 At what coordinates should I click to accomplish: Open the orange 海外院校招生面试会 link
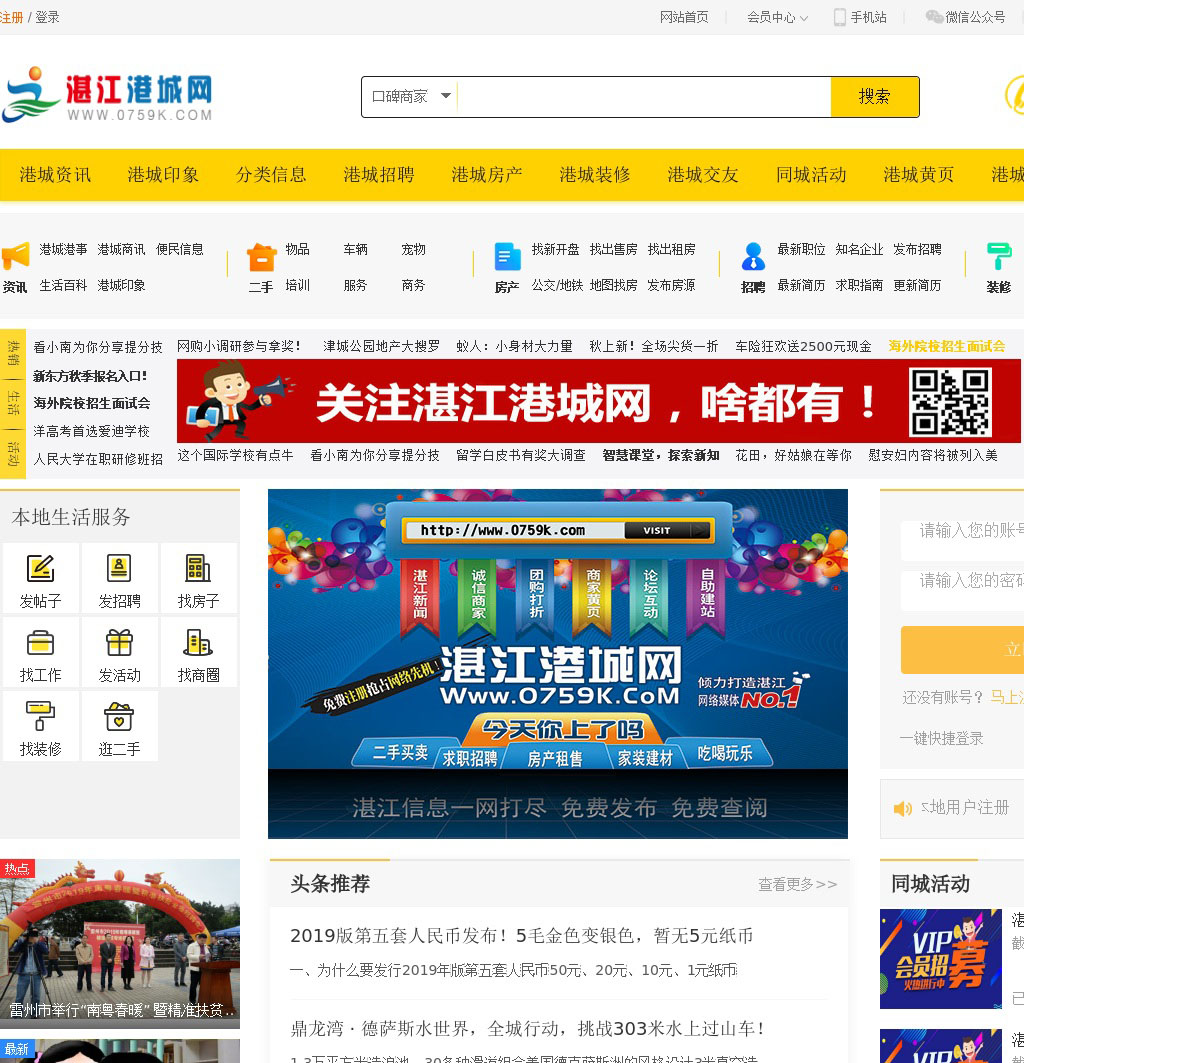(947, 346)
